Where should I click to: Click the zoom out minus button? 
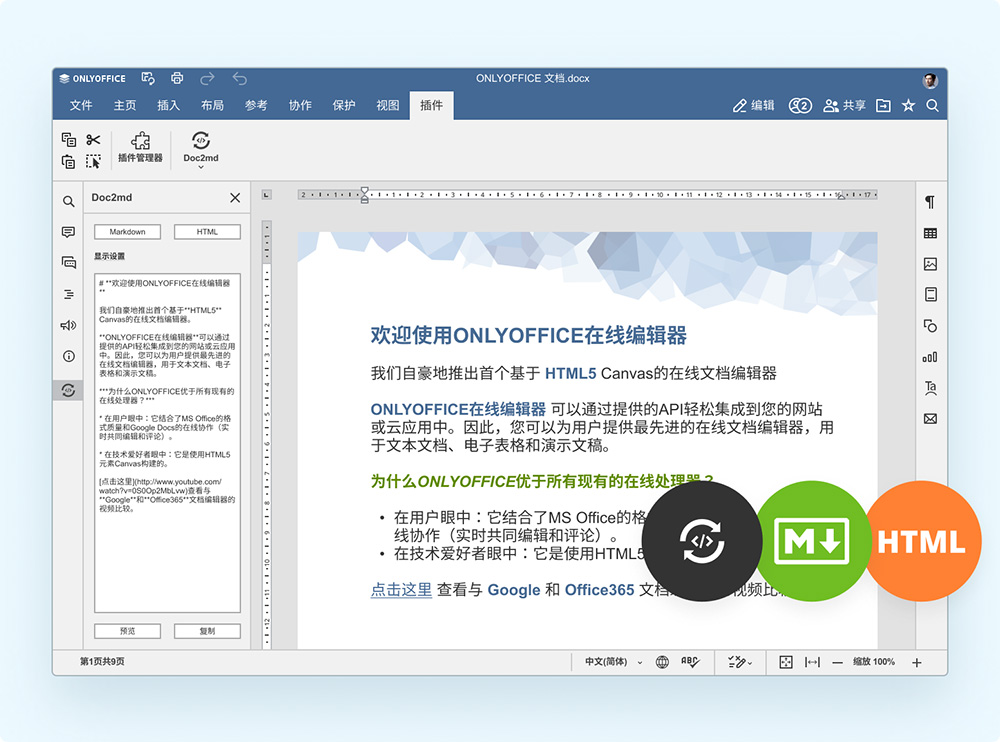[837, 663]
